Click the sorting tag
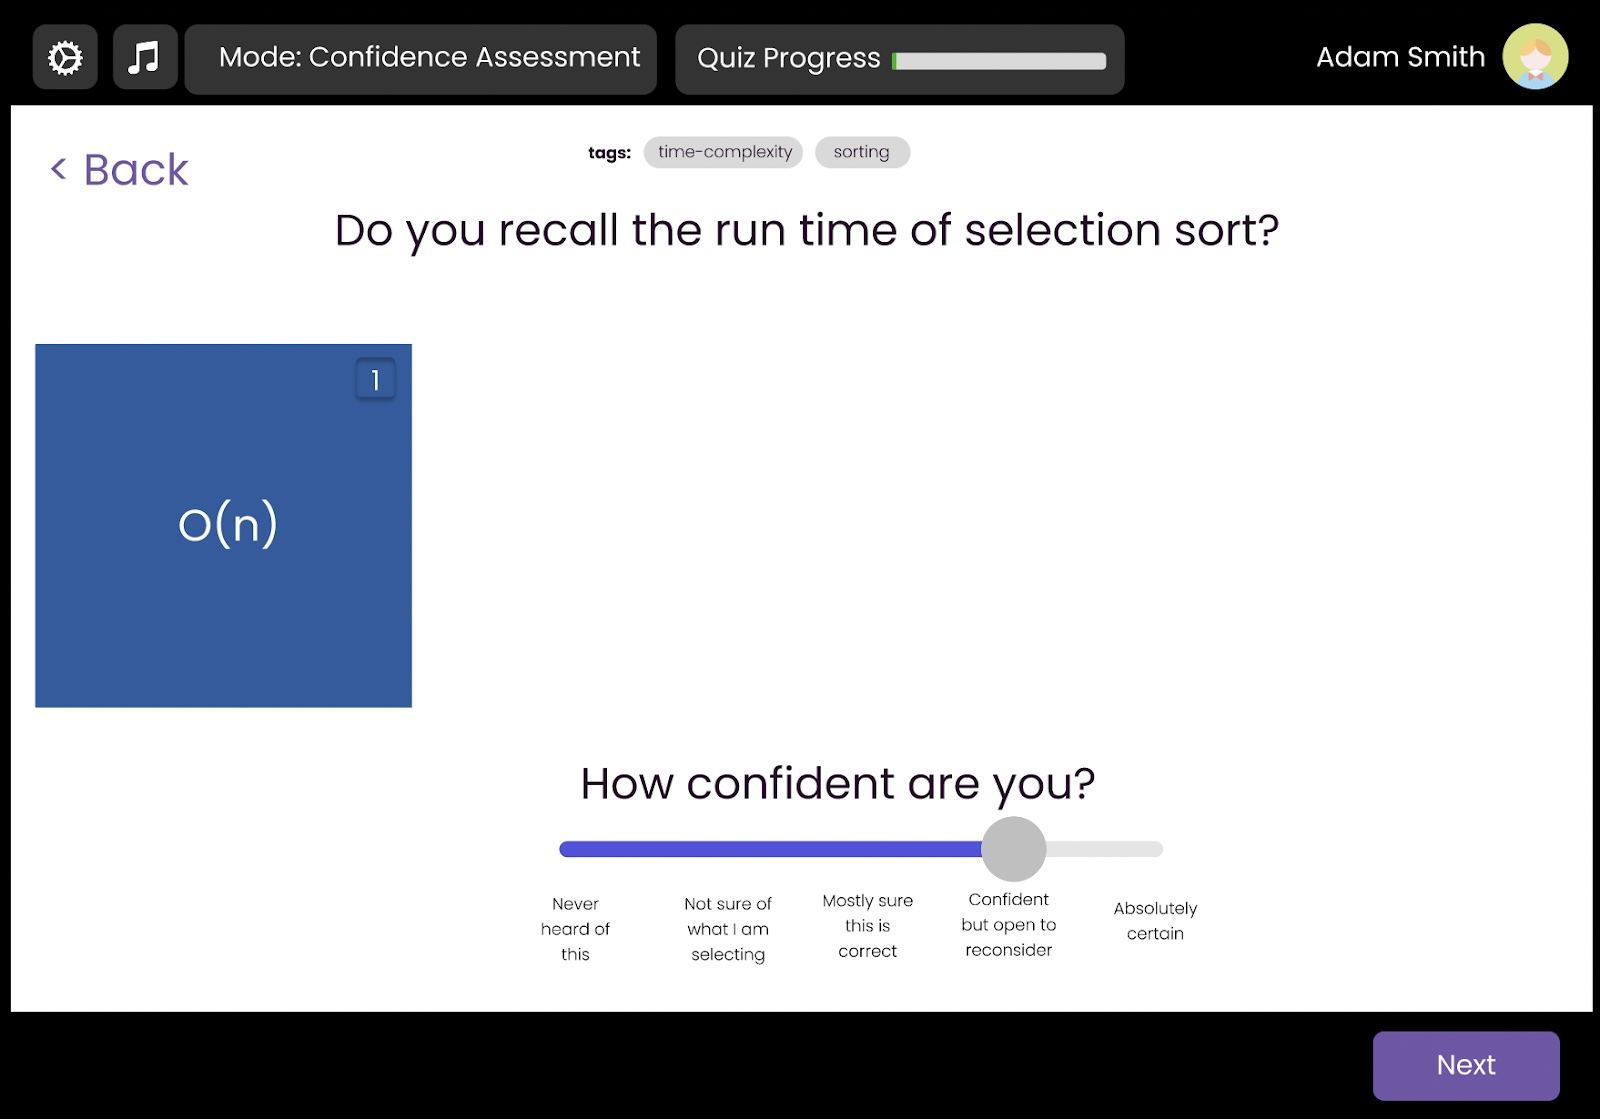This screenshot has width=1600, height=1119. pos(861,152)
